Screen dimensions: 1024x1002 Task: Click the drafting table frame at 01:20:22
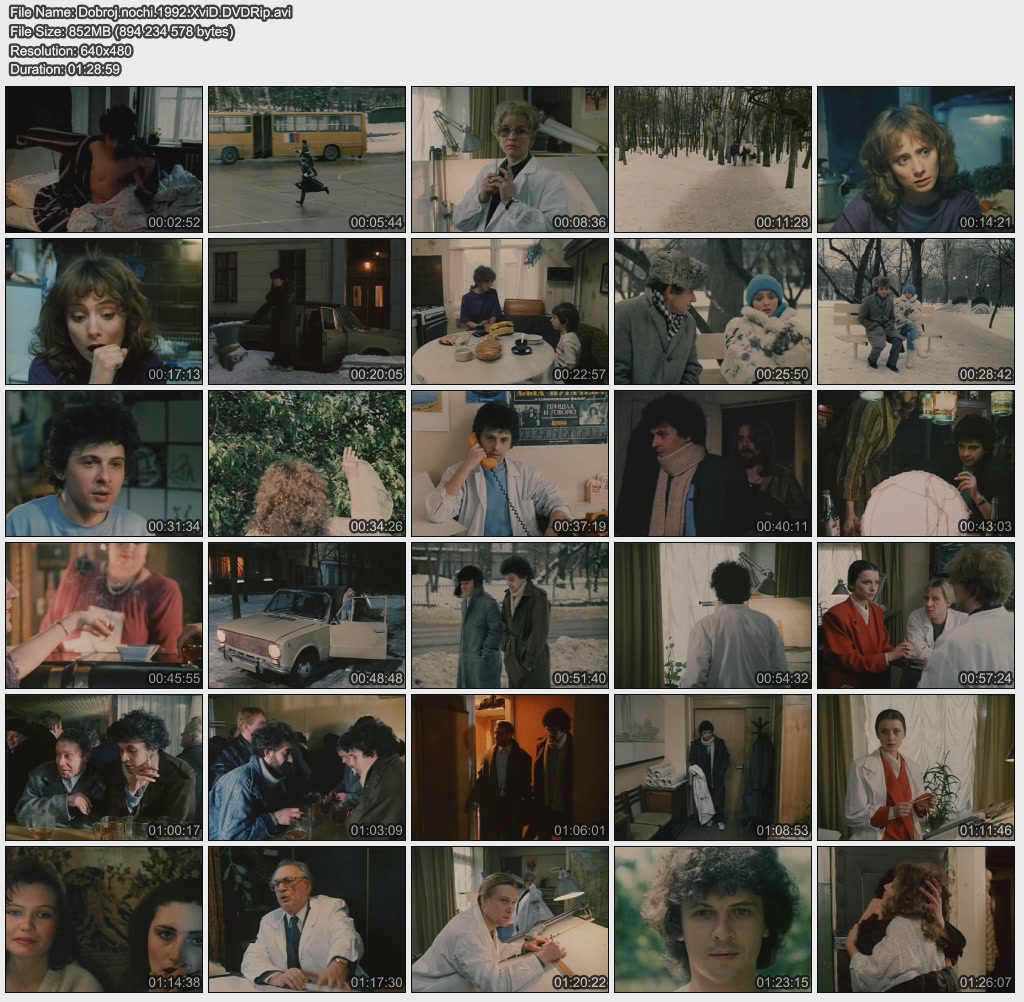click(x=510, y=920)
